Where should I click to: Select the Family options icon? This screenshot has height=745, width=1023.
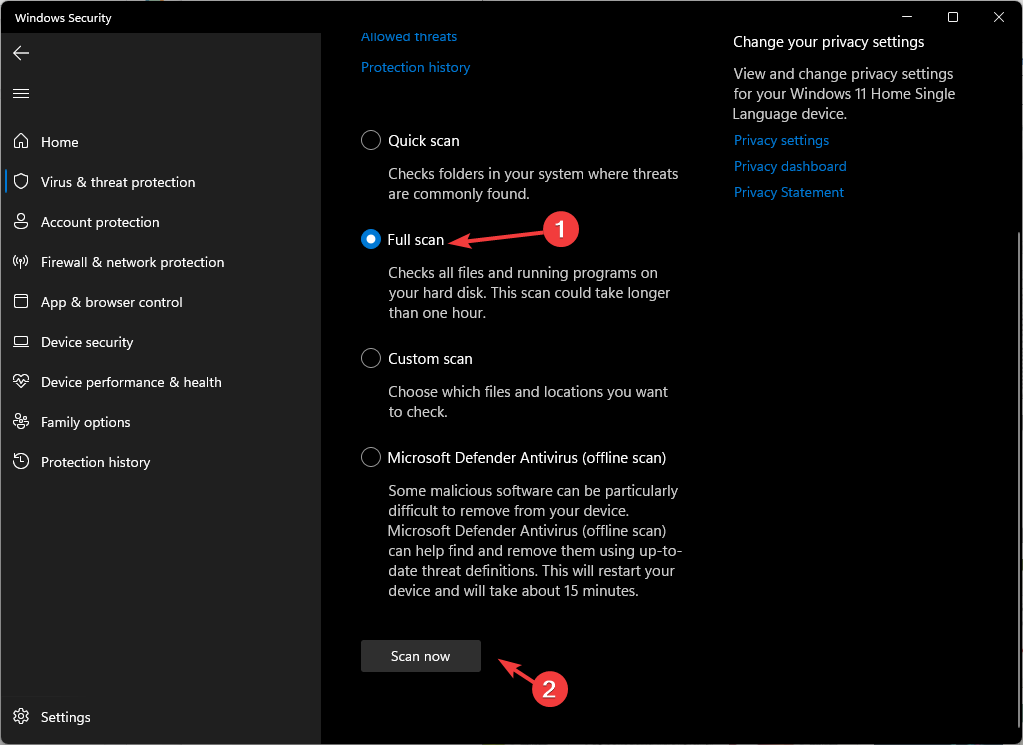coord(20,421)
